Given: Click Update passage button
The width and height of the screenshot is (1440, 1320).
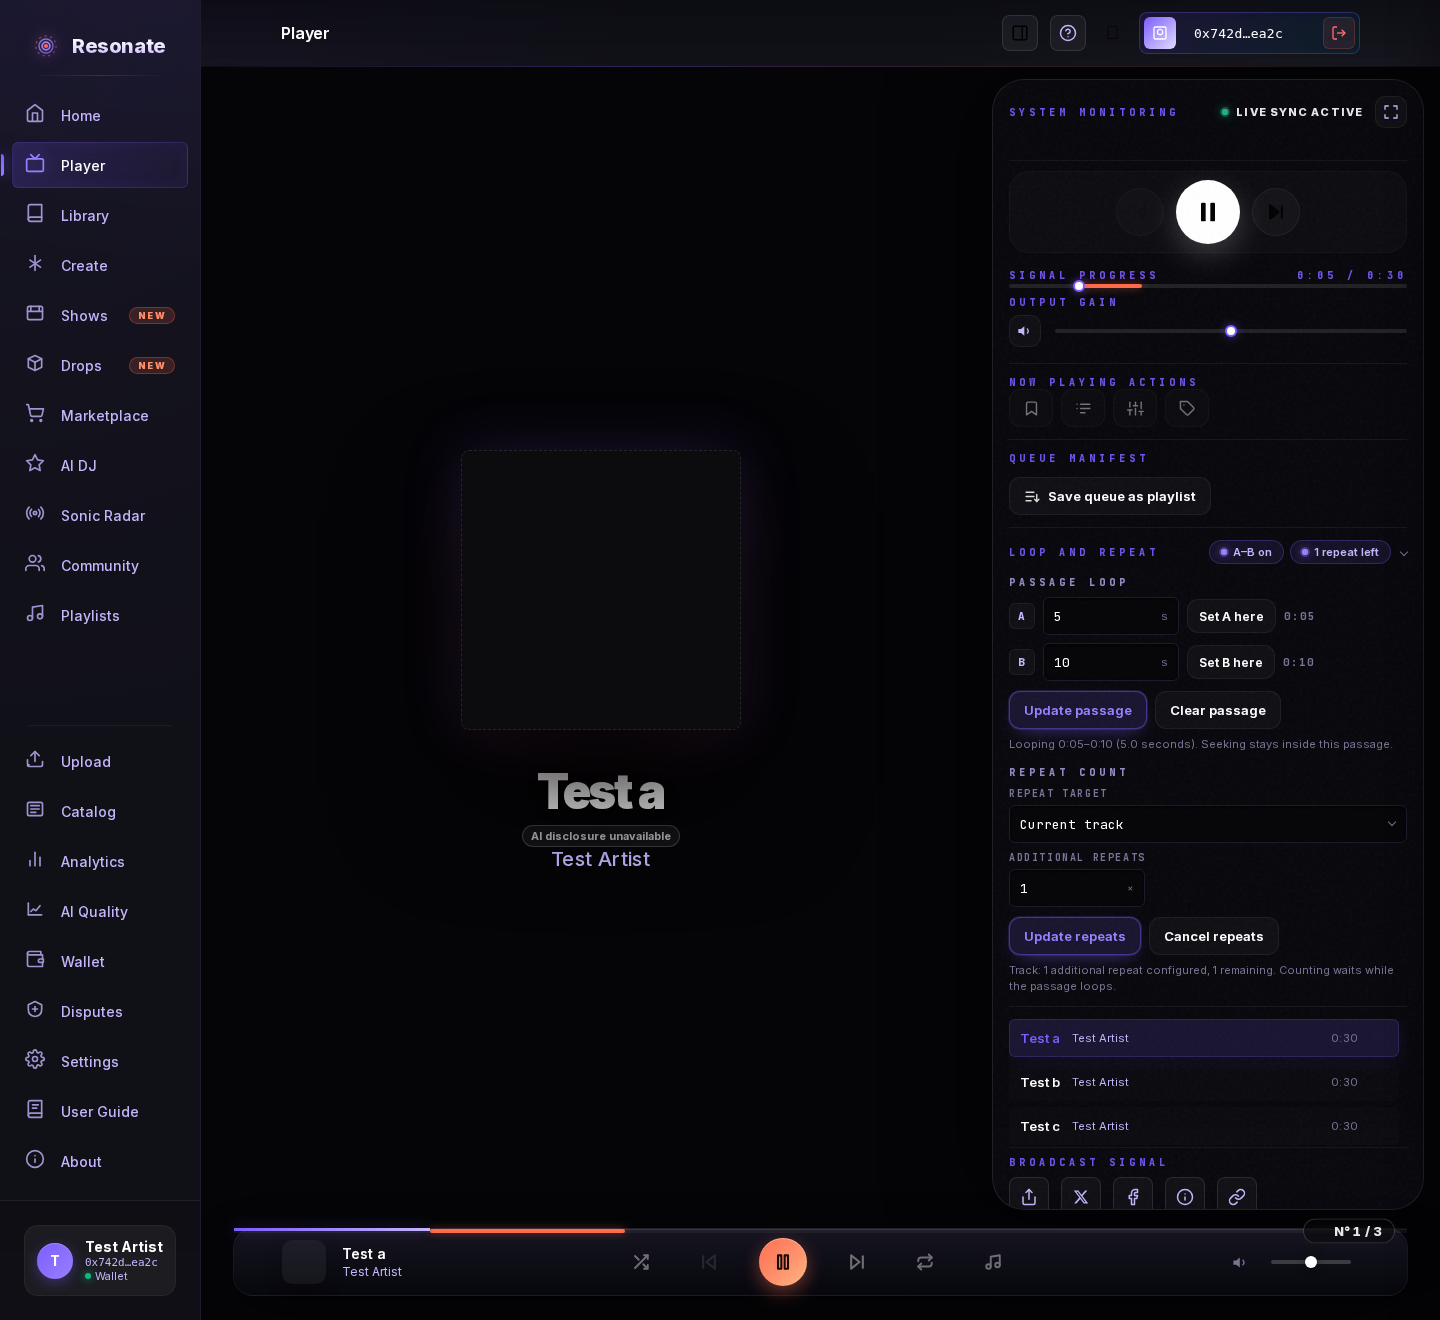Looking at the screenshot, I should (1078, 710).
